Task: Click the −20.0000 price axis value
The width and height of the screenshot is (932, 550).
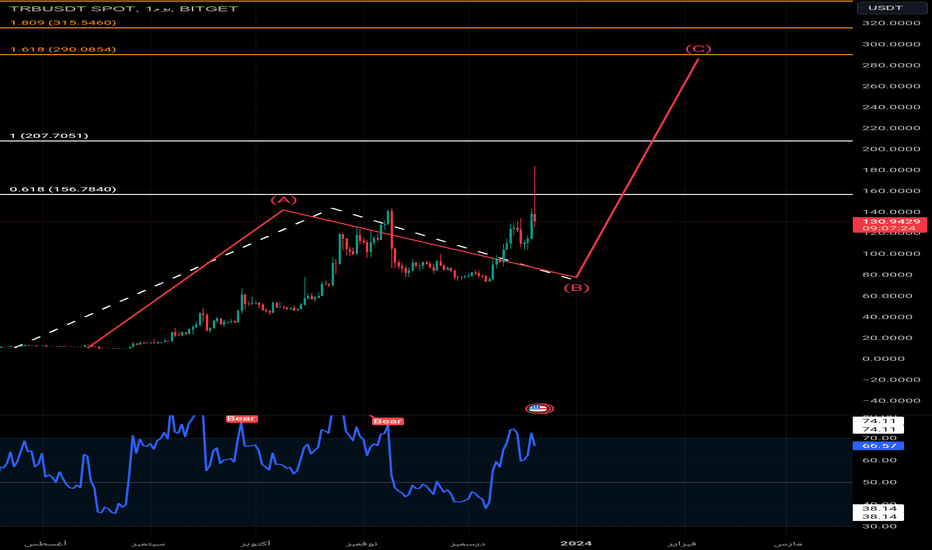Action: pos(891,379)
